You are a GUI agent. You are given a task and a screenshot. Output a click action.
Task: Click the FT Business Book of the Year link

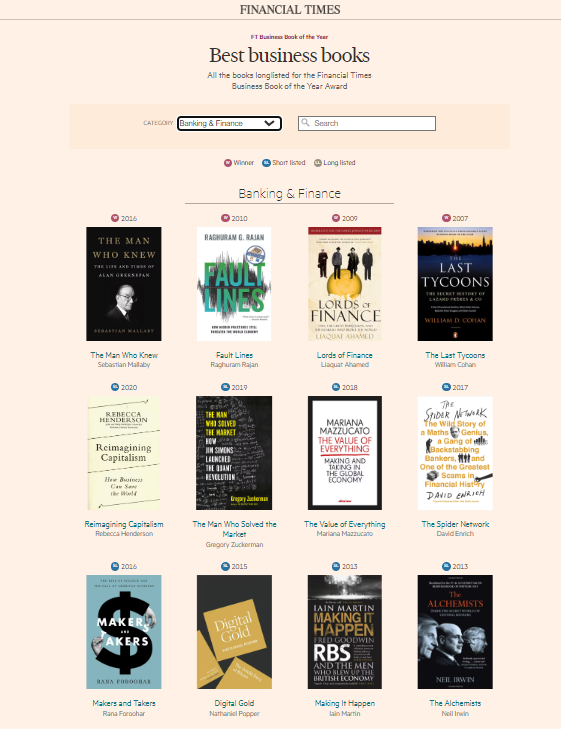289,37
